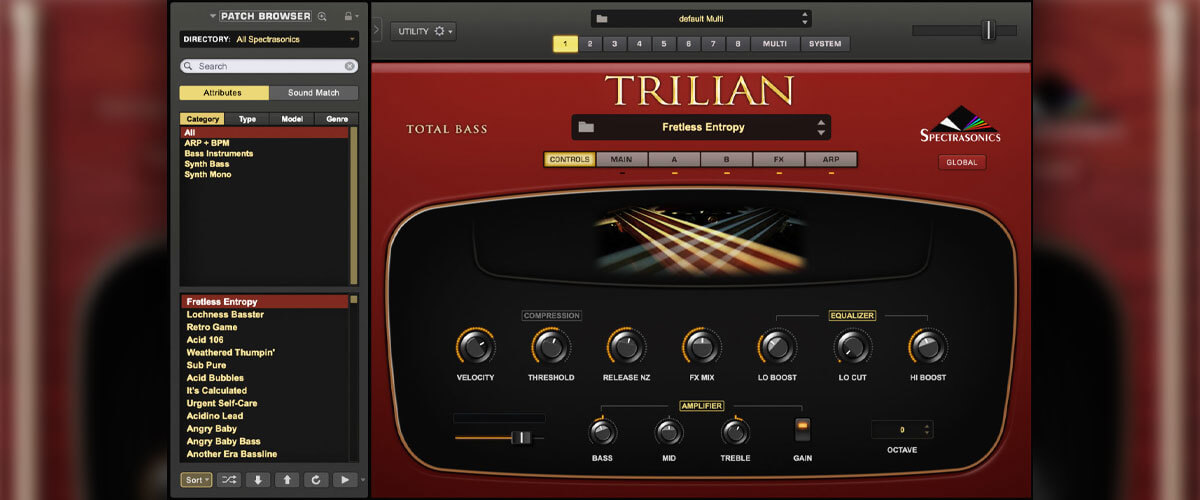Screen dimensions: 1200x500
Task: Select part 8 button
Action: (x=737, y=44)
